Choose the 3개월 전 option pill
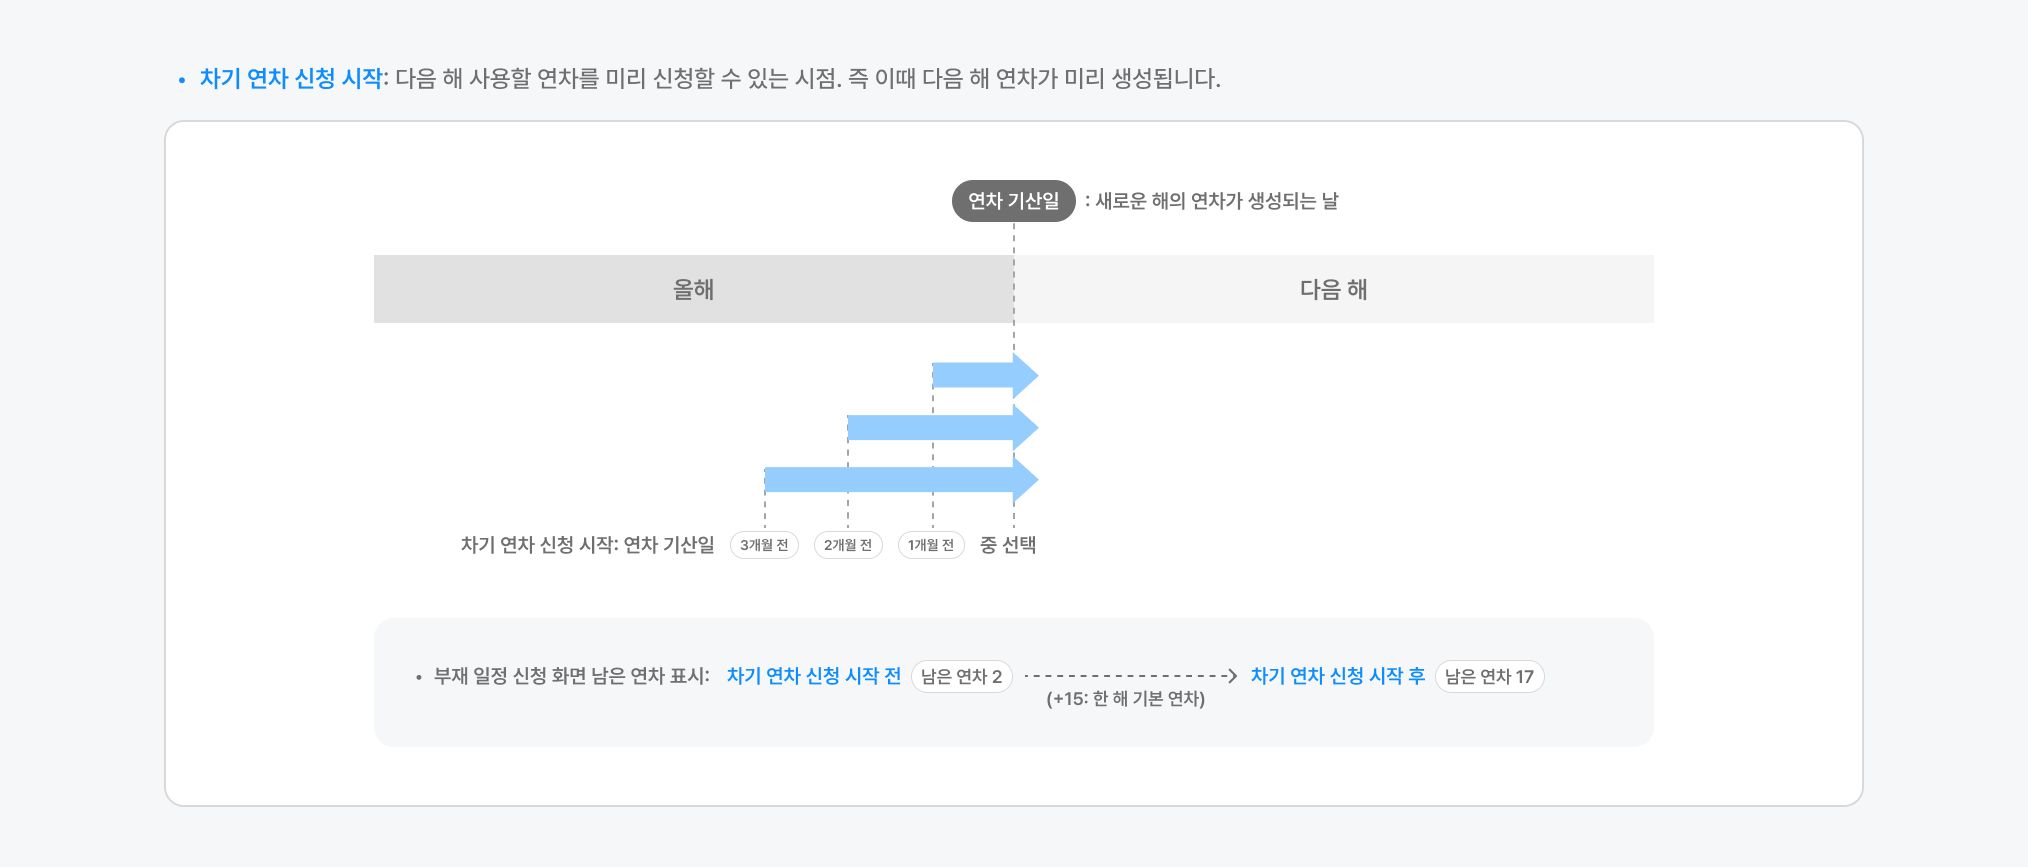Screen dimensions: 2028x867 click(764, 545)
